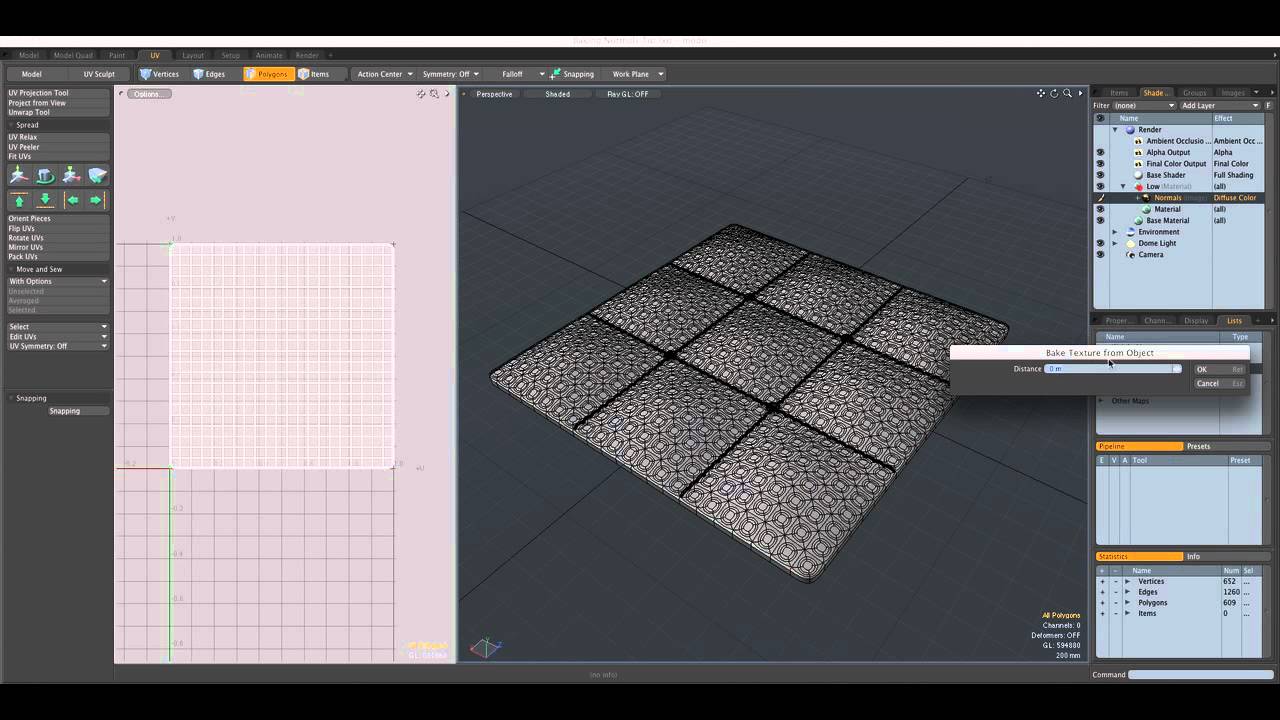The height and width of the screenshot is (720, 1280).
Task: Click the align down green arrow icon
Action: pyautogui.click(x=45, y=200)
